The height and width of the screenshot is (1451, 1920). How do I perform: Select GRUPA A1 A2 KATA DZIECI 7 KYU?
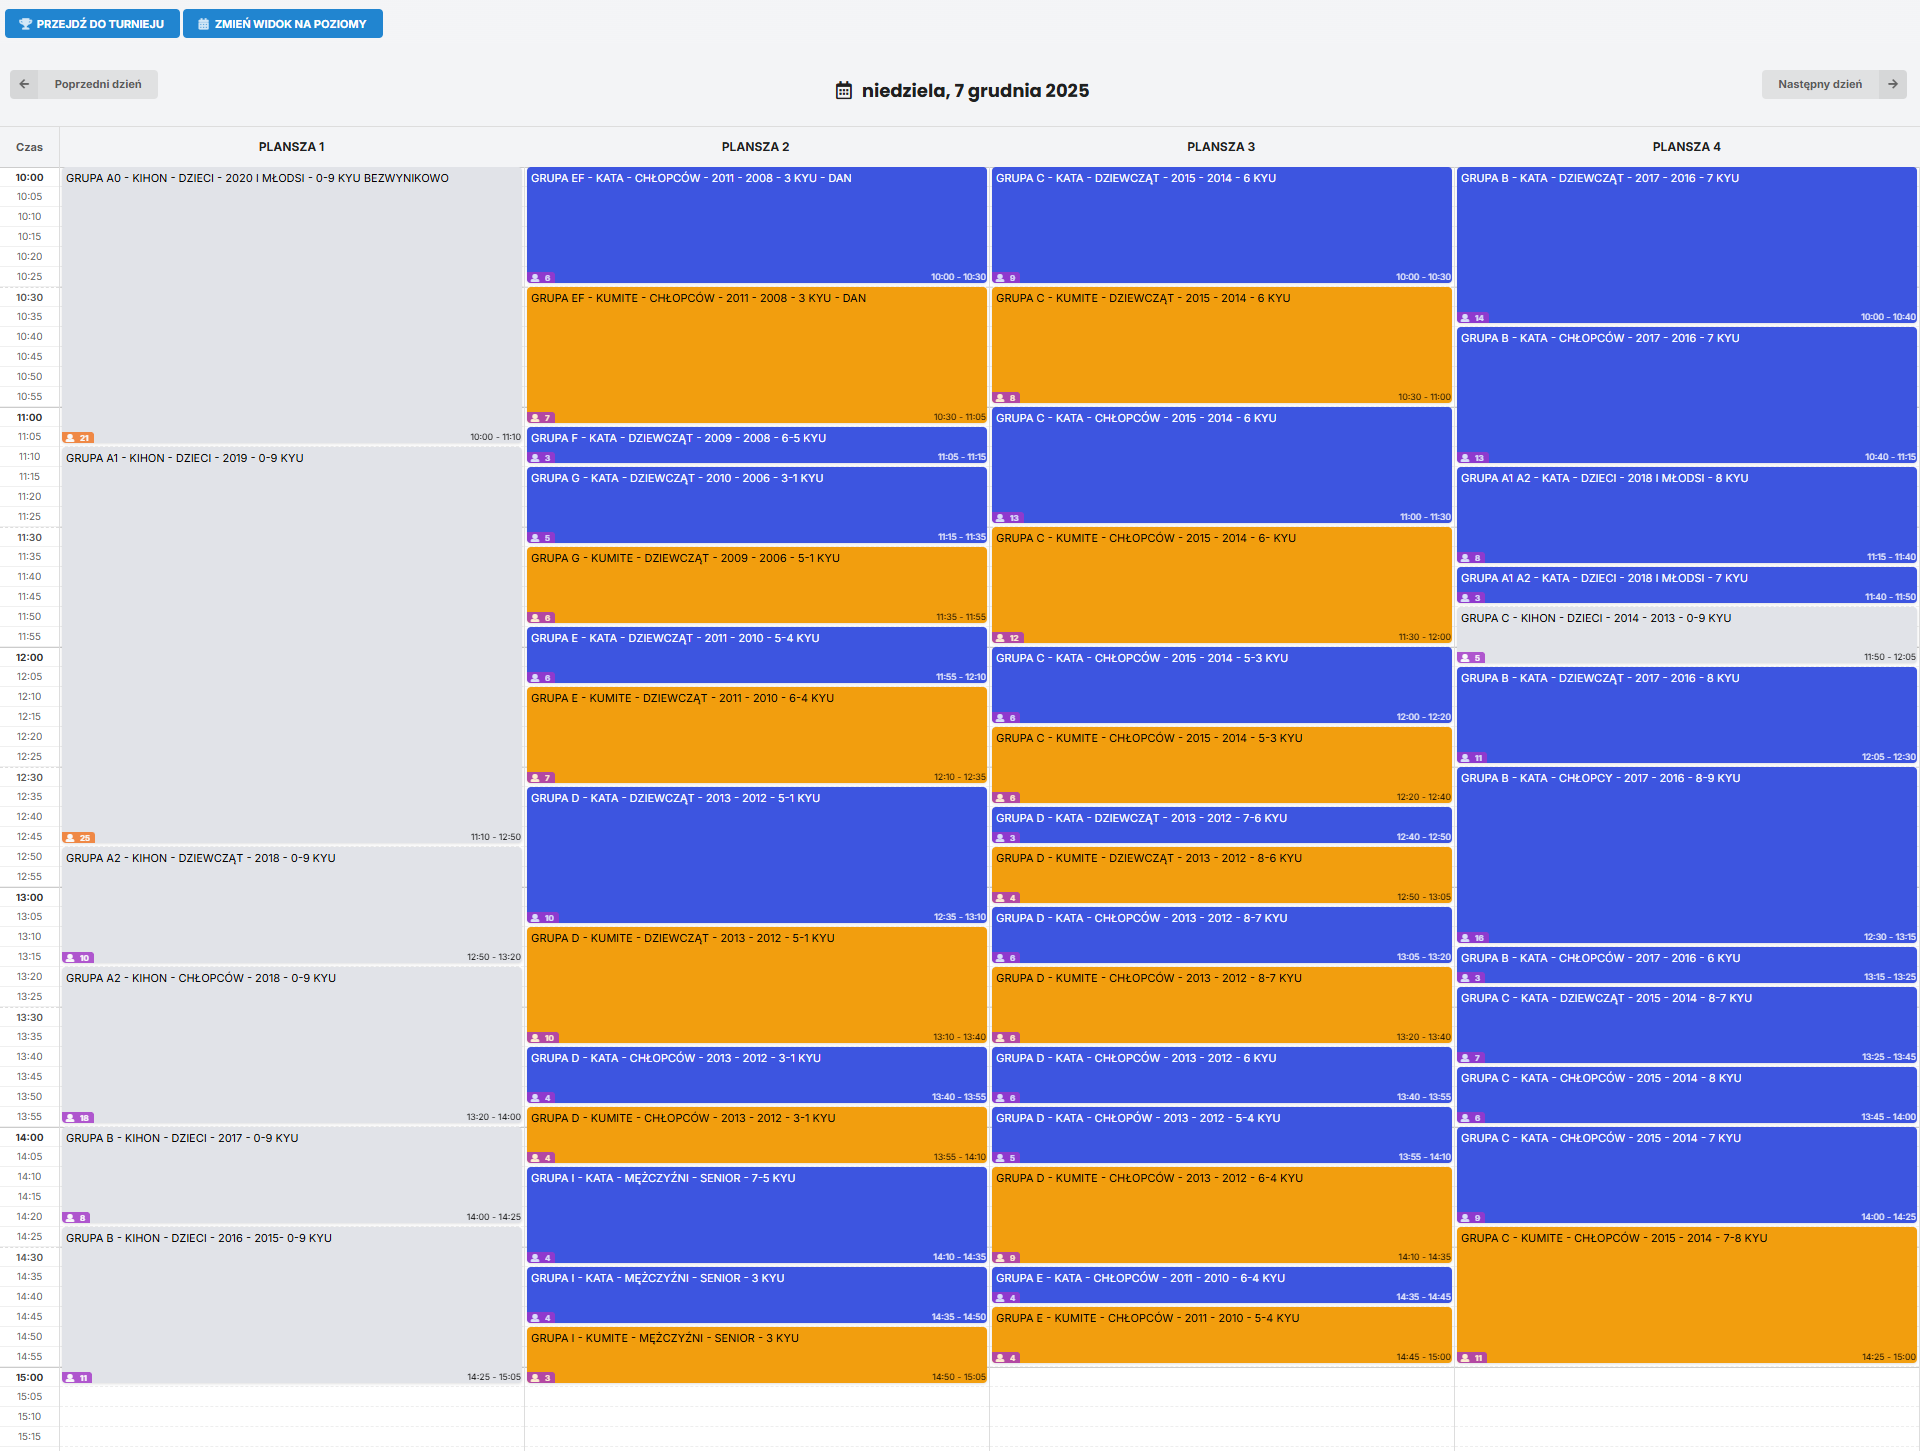tap(1687, 585)
